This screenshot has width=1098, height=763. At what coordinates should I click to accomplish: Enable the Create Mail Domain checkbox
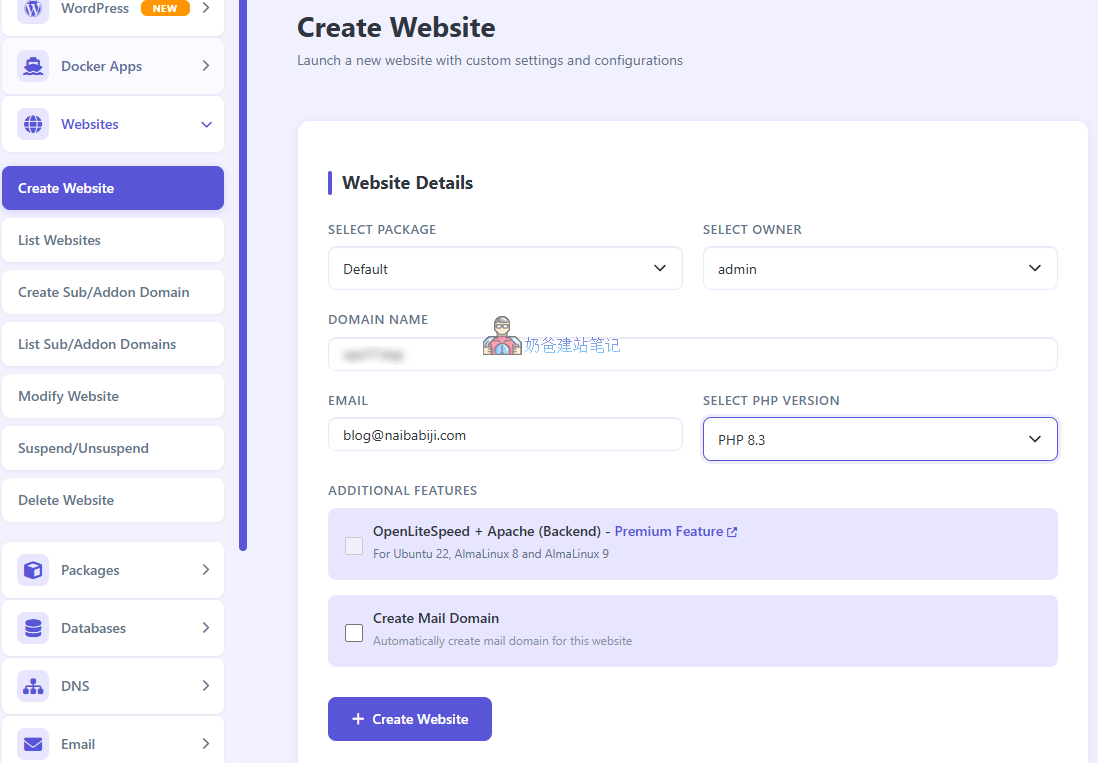click(x=354, y=633)
